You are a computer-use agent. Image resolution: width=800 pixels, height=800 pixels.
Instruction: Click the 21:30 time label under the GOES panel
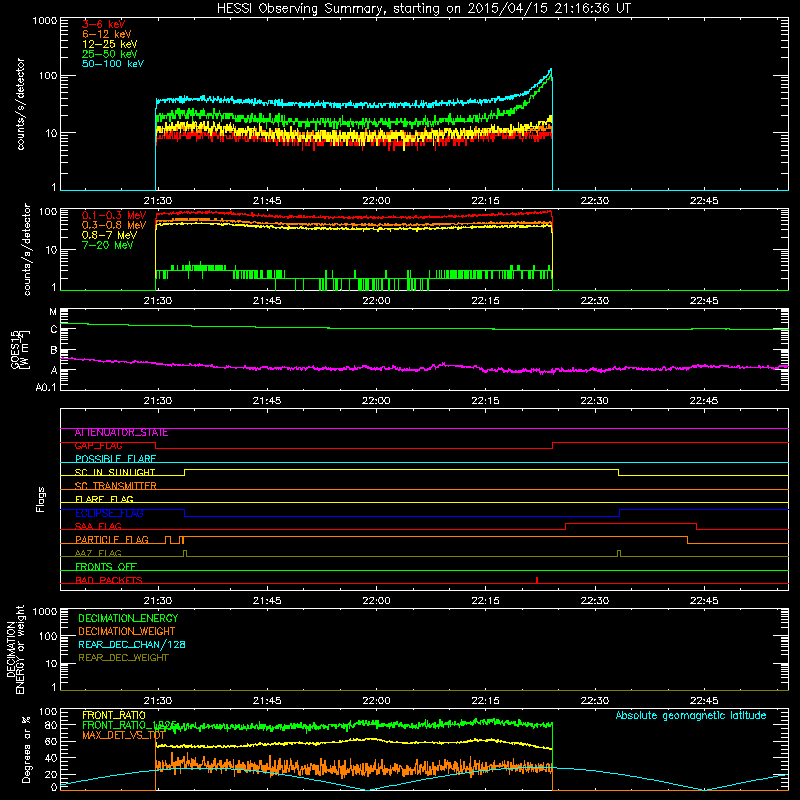tap(158, 401)
